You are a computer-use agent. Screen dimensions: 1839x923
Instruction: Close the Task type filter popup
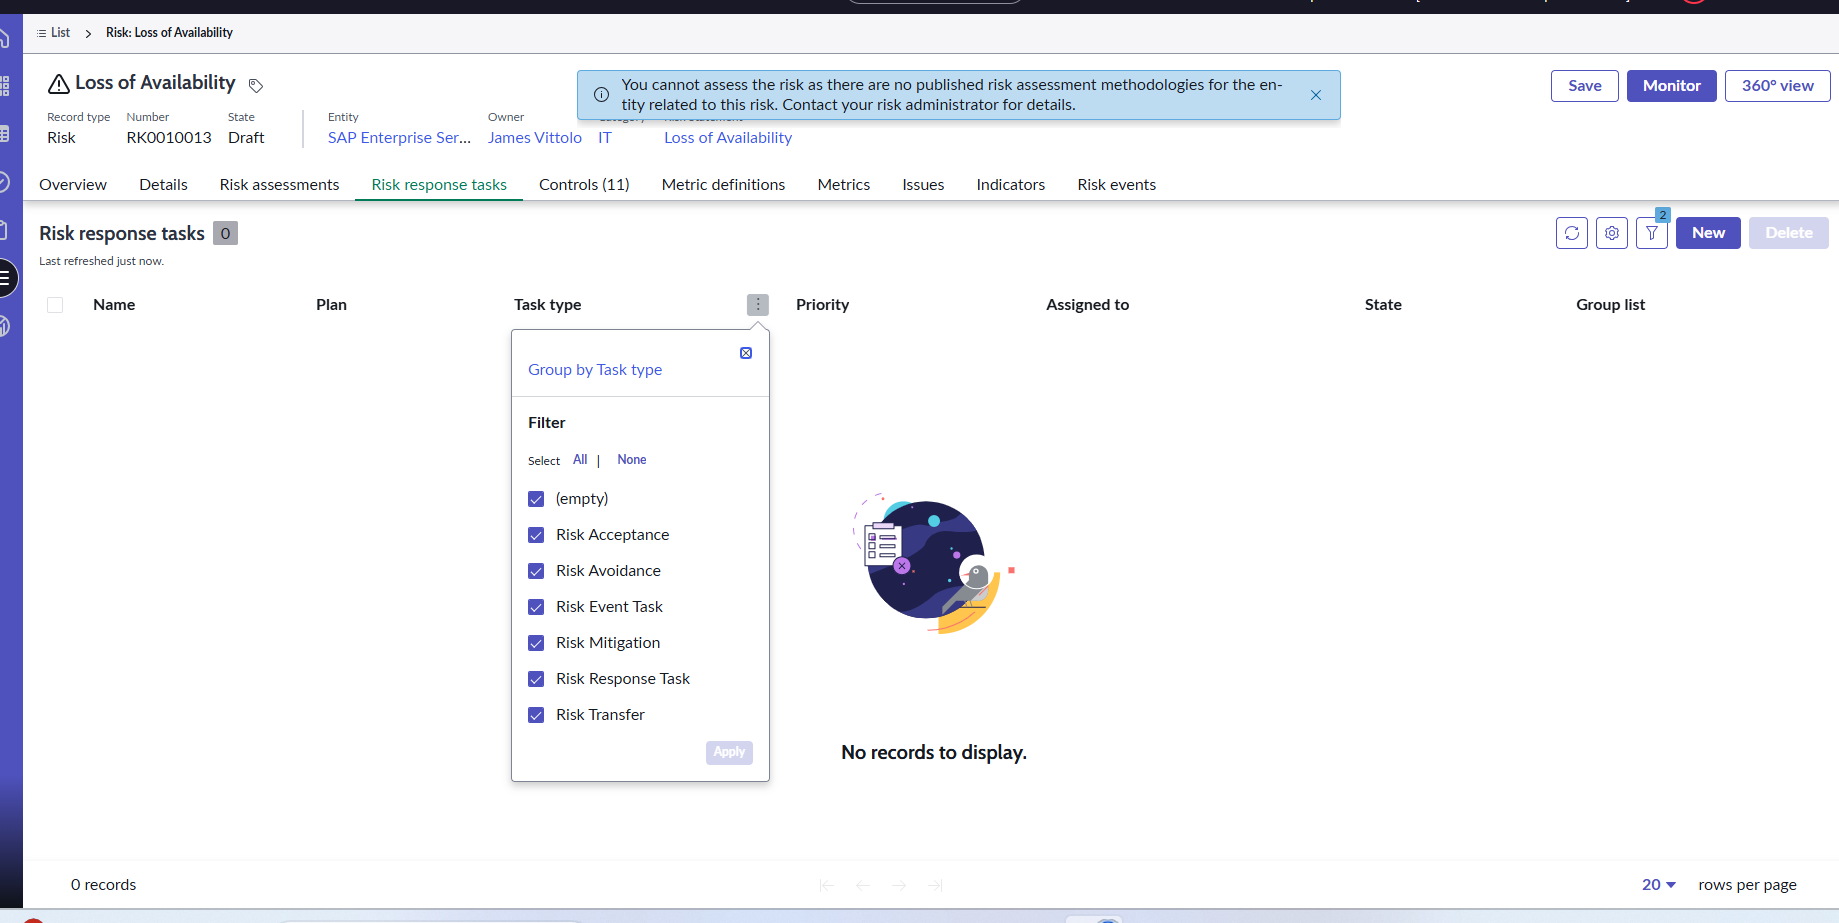pyautogui.click(x=746, y=353)
